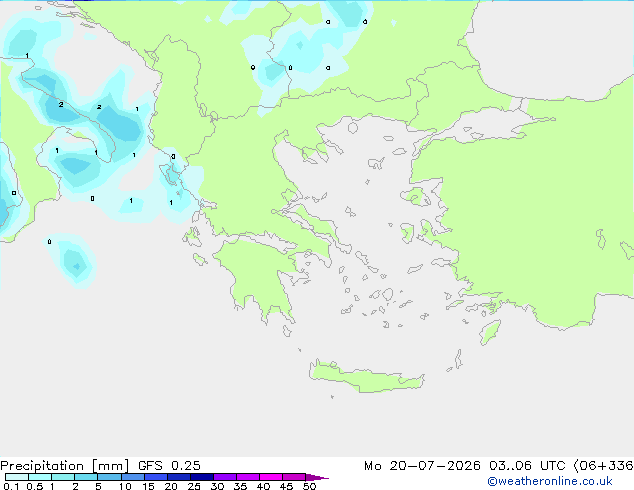The height and width of the screenshot is (490, 634).
Task: Select the 2–5 mm legend swatch
Action: (86, 477)
